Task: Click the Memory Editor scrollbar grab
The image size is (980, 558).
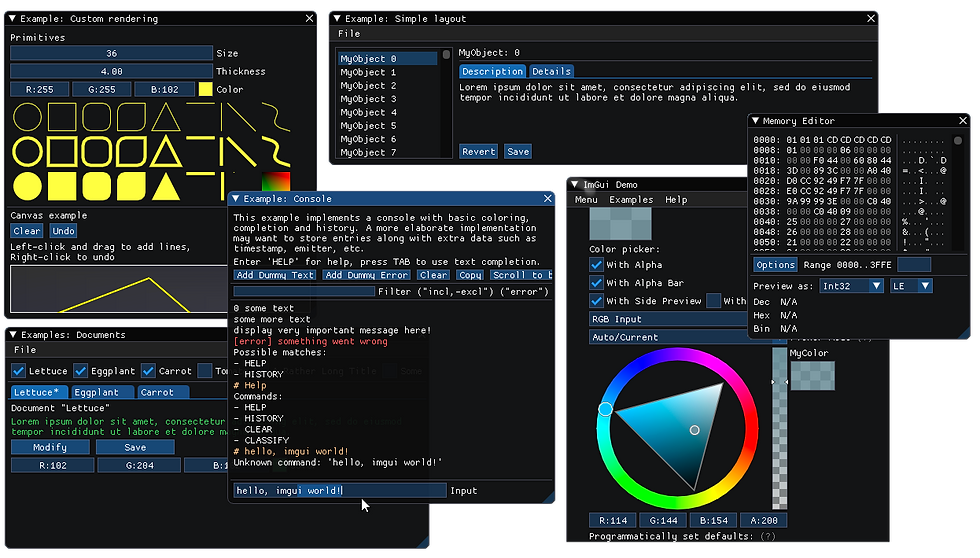Action: click(x=958, y=141)
